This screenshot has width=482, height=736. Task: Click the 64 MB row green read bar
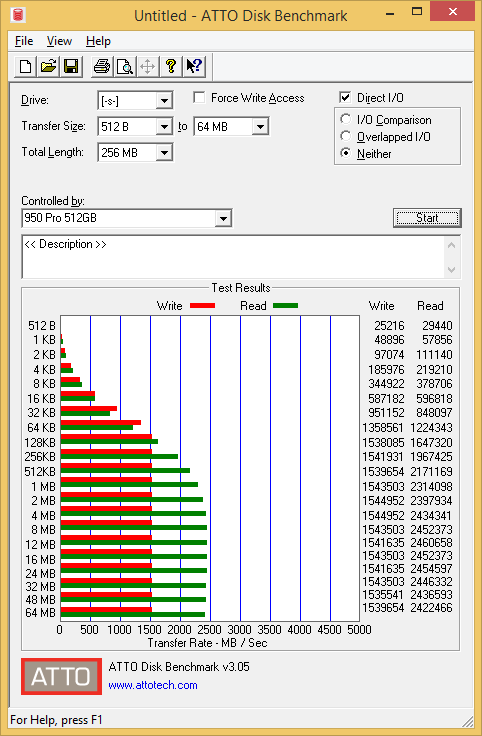pyautogui.click(x=133, y=614)
